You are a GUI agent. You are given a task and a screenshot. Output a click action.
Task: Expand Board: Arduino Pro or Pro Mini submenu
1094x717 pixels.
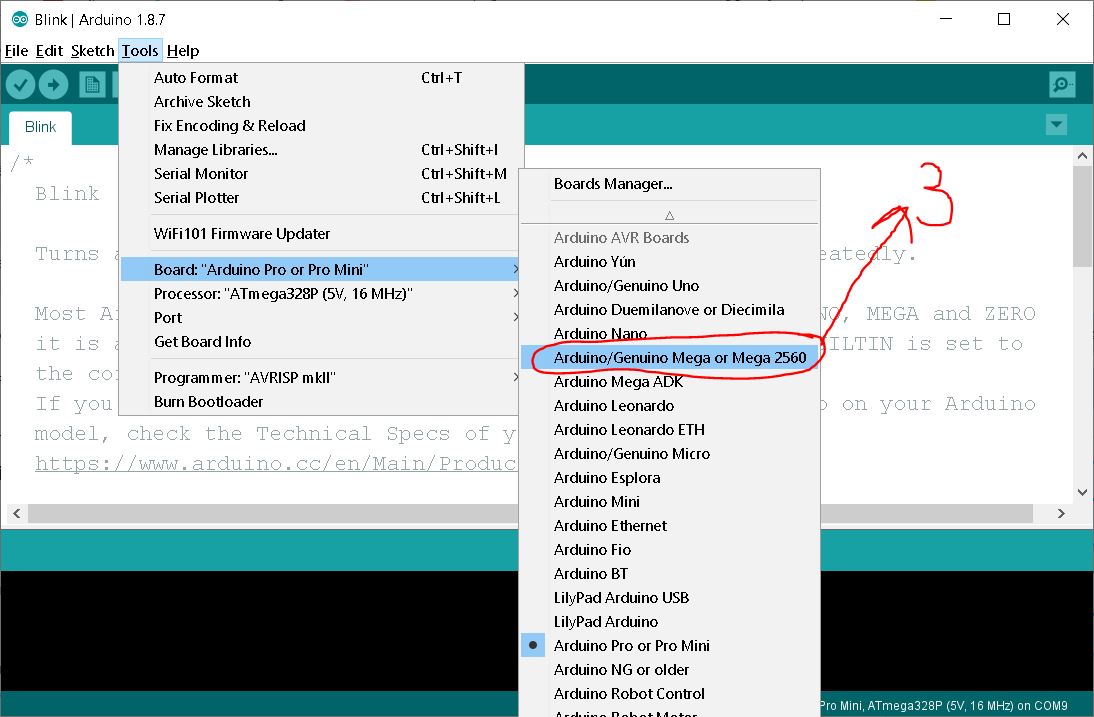coord(321,269)
